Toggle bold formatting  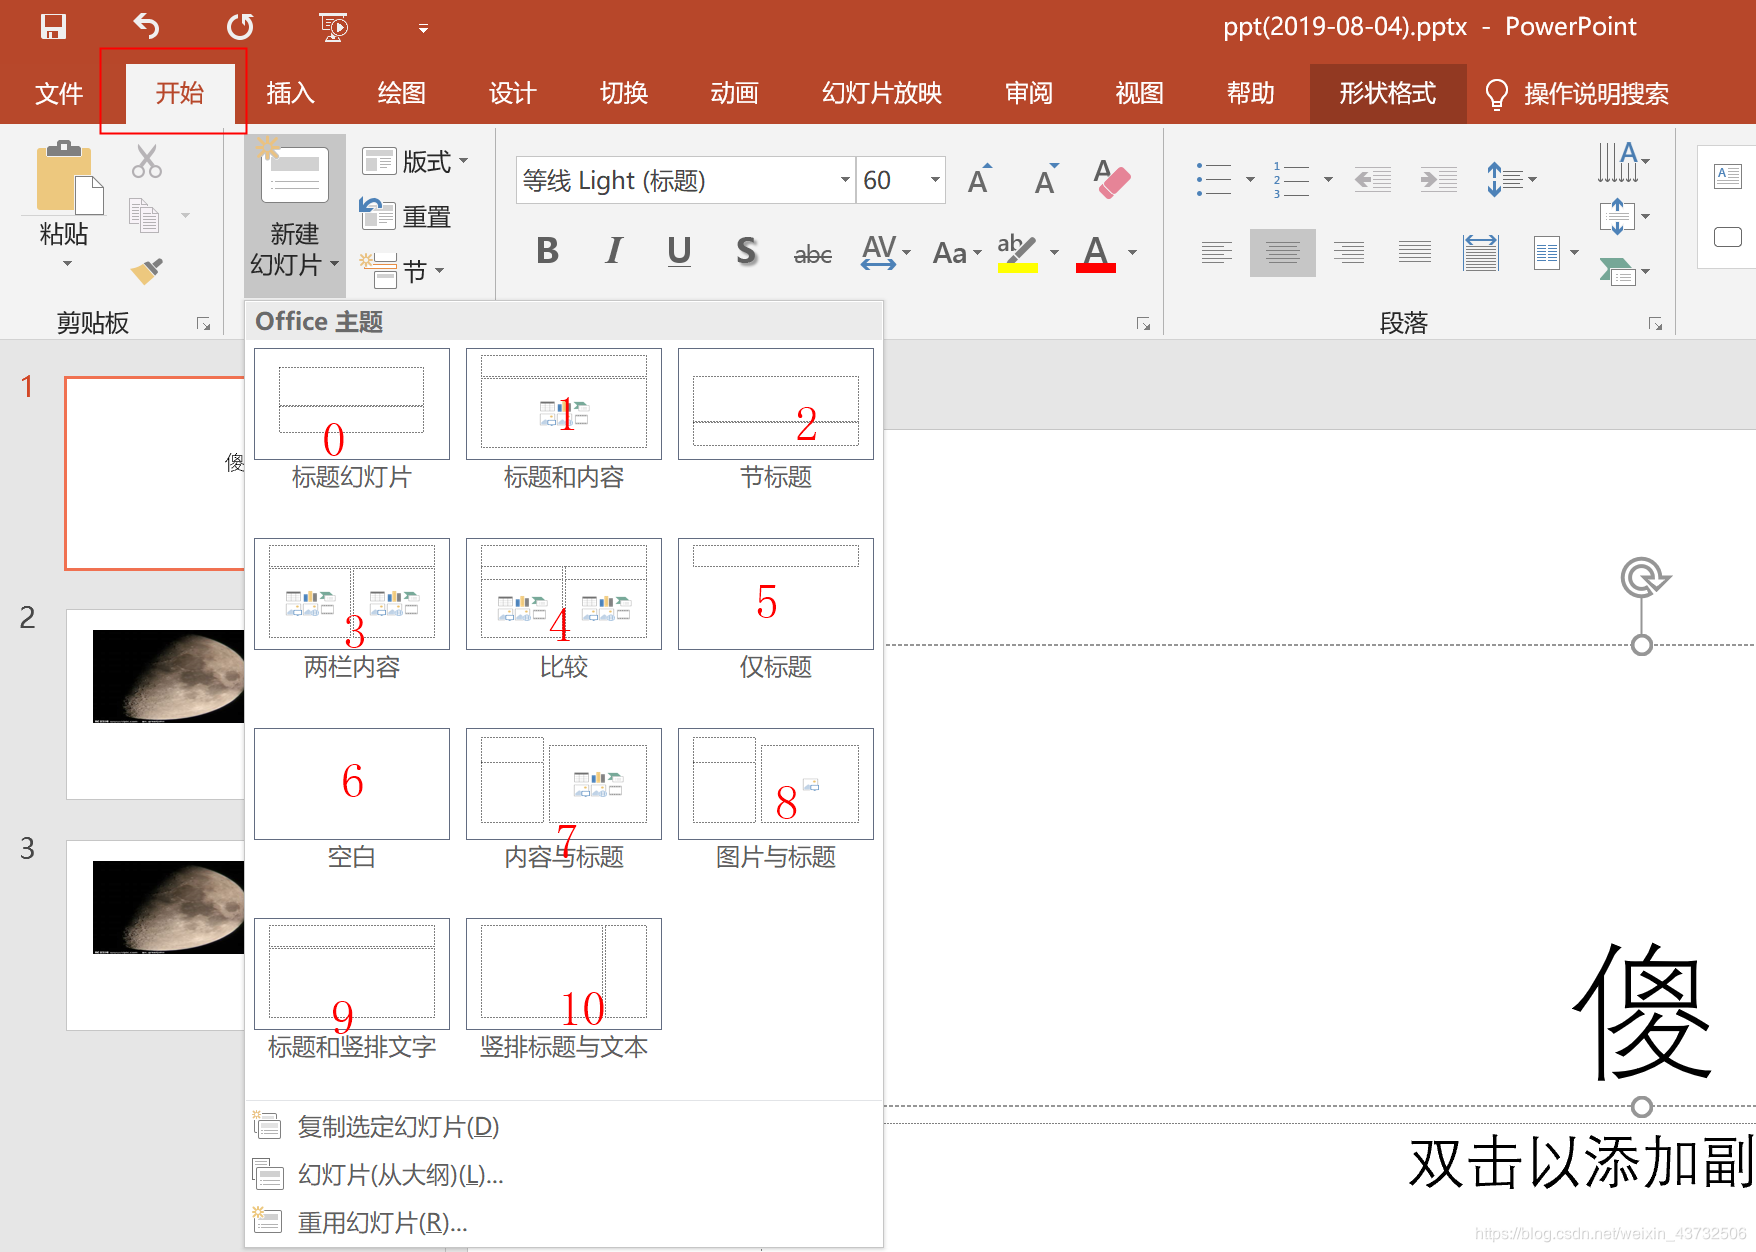click(547, 252)
